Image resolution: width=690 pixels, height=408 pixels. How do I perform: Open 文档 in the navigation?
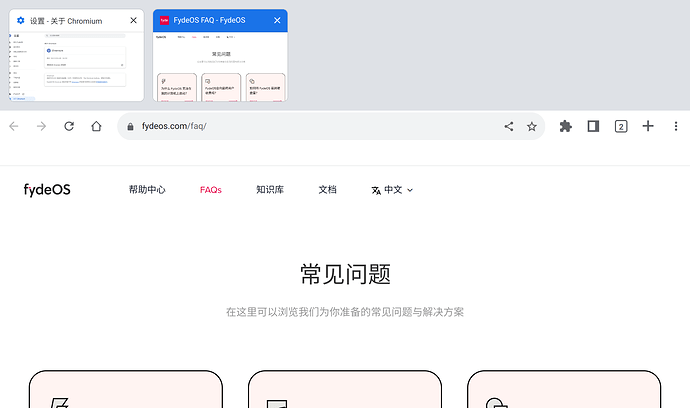327,190
